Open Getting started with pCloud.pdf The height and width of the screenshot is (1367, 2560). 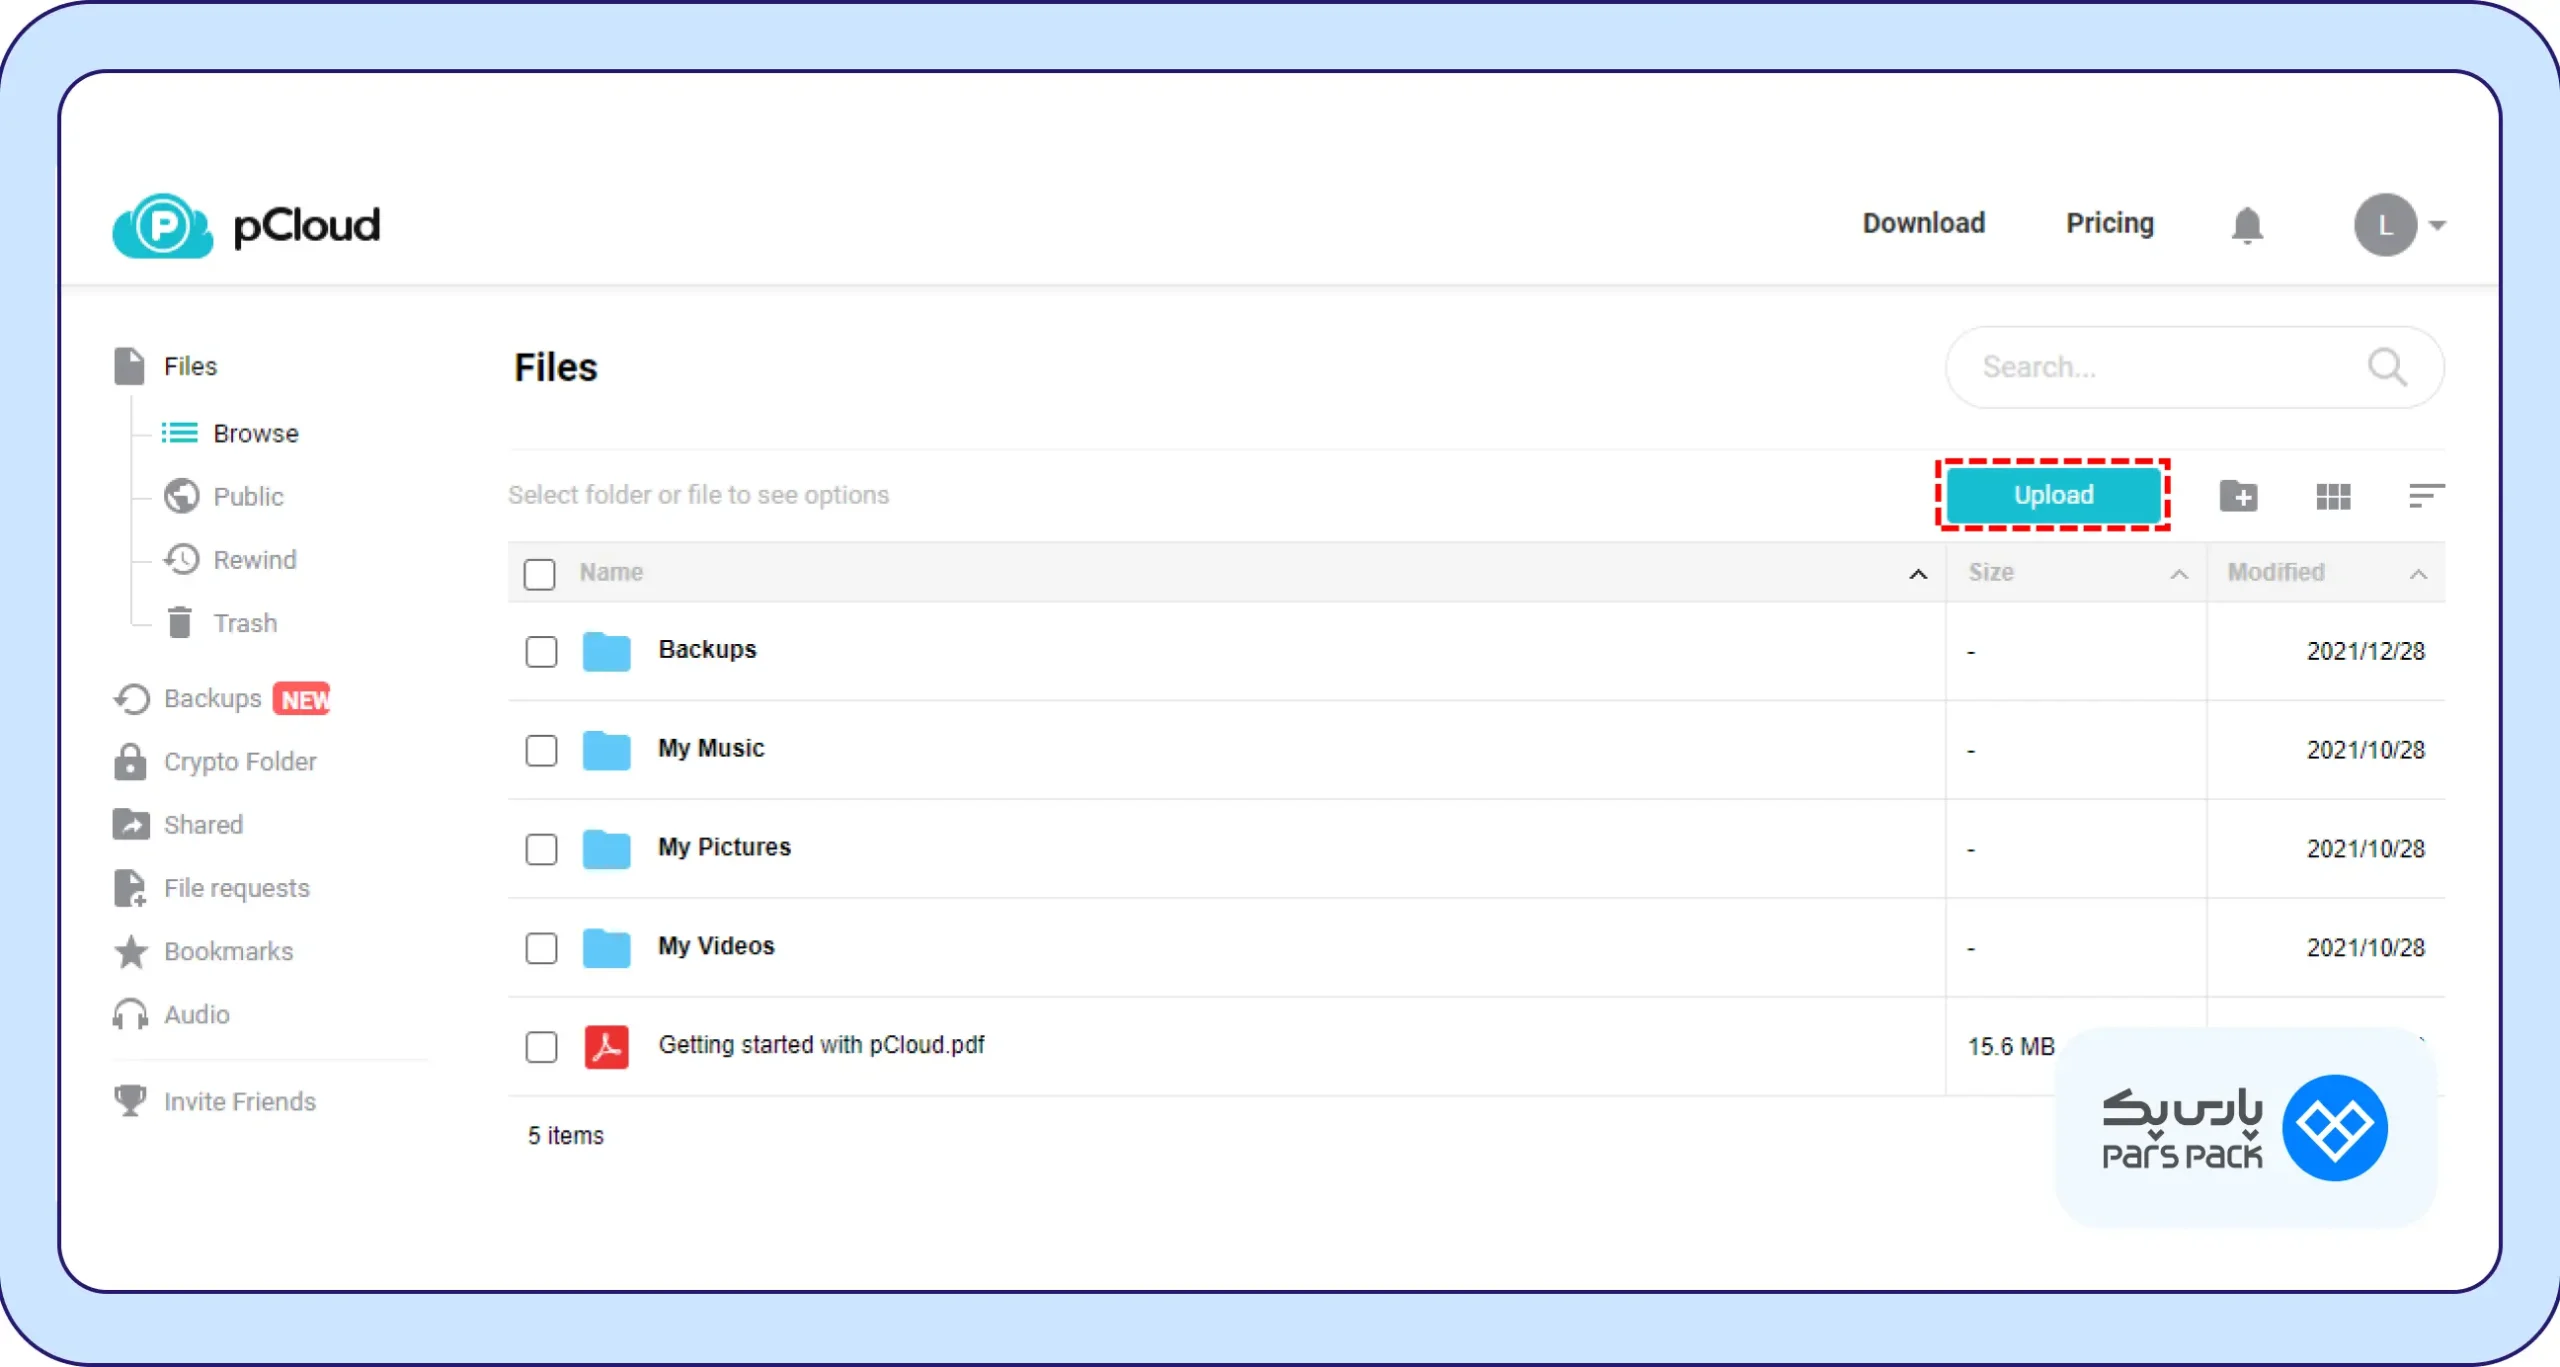point(821,1045)
